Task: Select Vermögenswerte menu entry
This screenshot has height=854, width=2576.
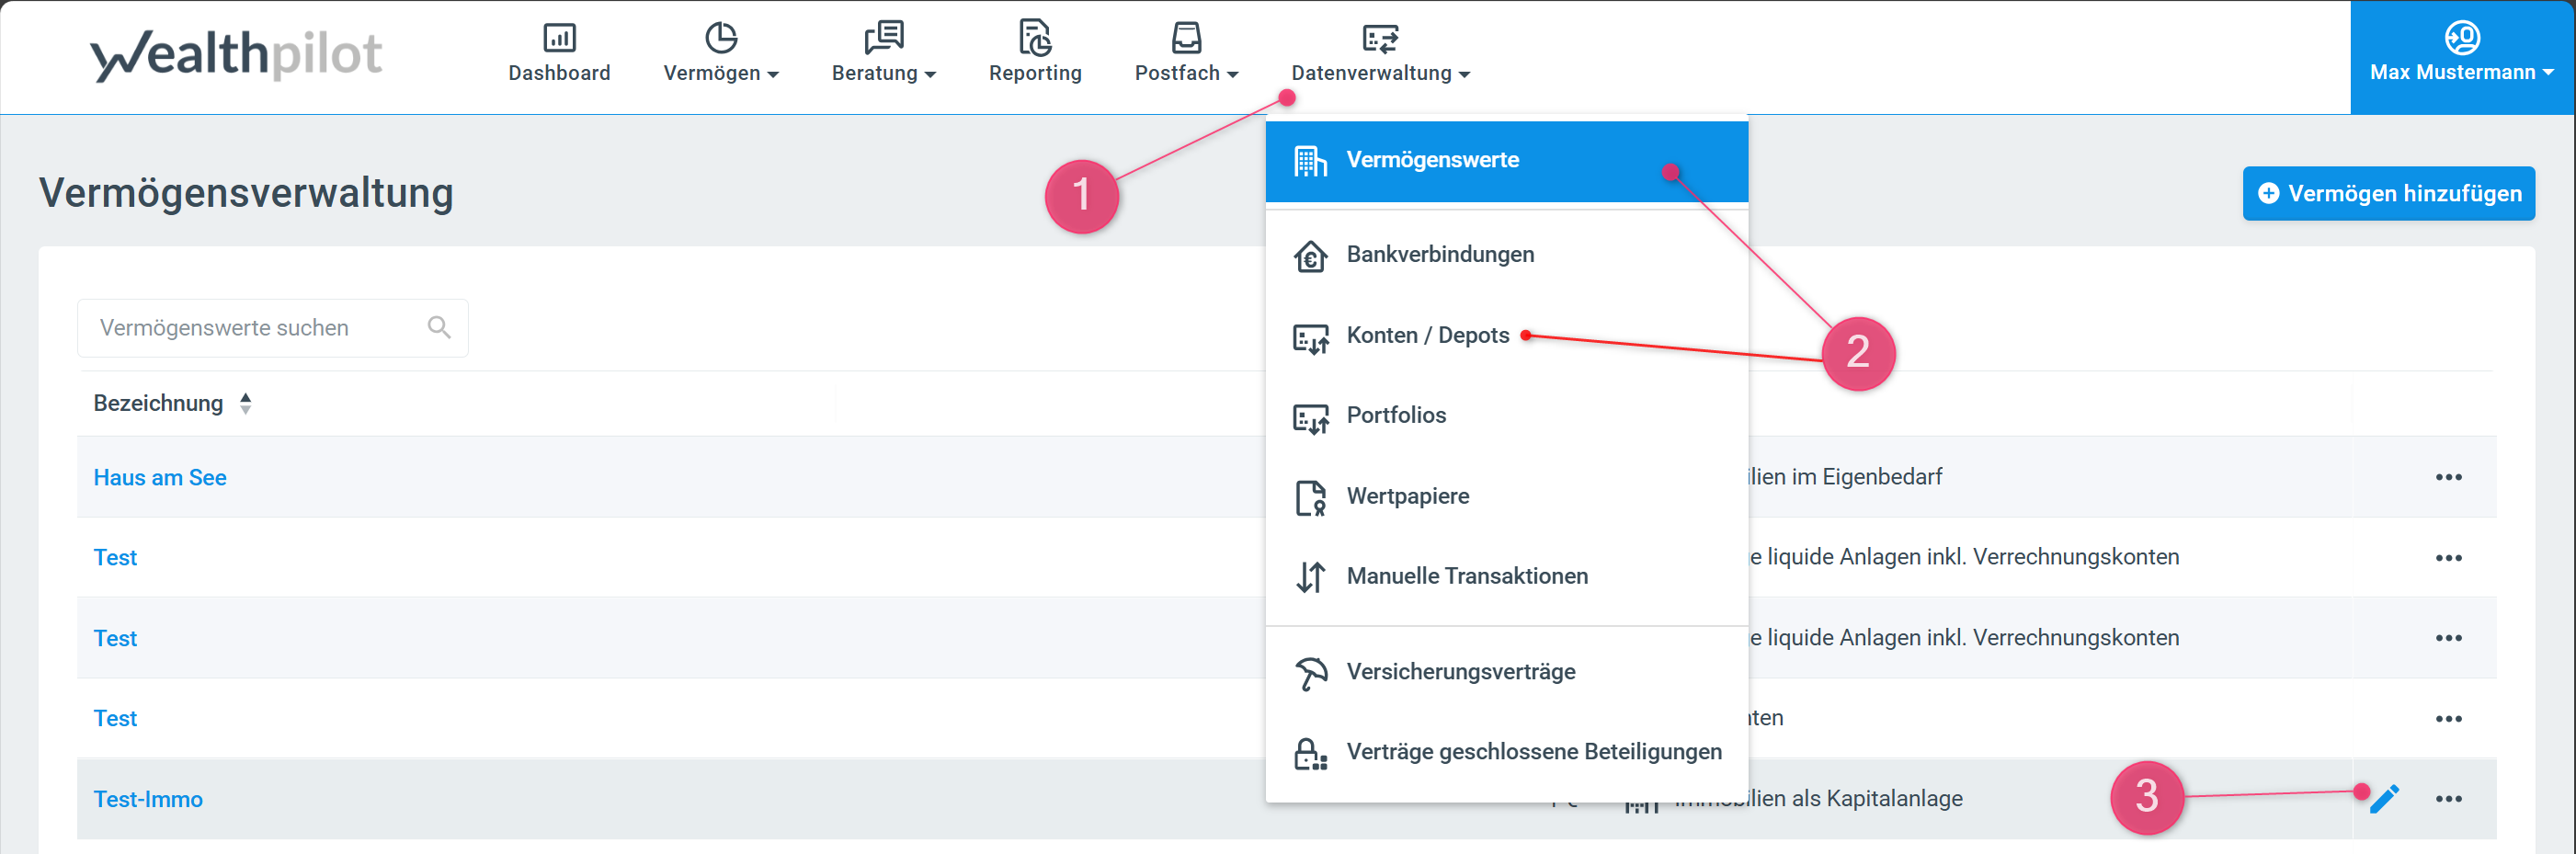Action: [x=1431, y=160]
